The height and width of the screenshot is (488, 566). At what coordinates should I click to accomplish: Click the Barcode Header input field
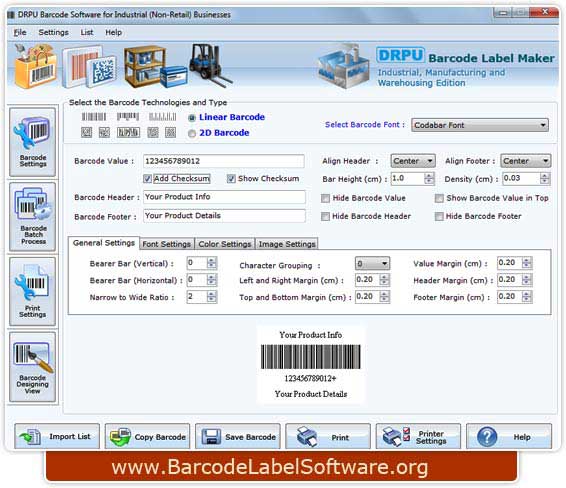(x=224, y=197)
